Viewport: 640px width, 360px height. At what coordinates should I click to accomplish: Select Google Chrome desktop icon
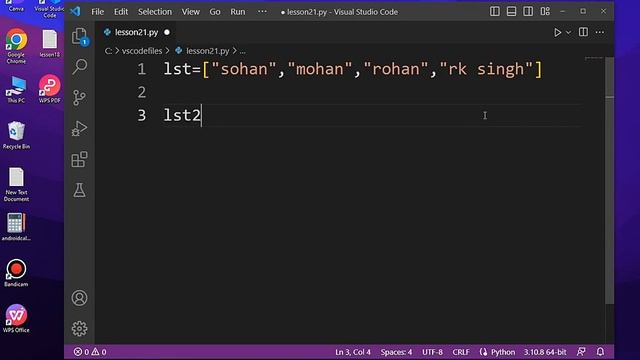pos(16,46)
